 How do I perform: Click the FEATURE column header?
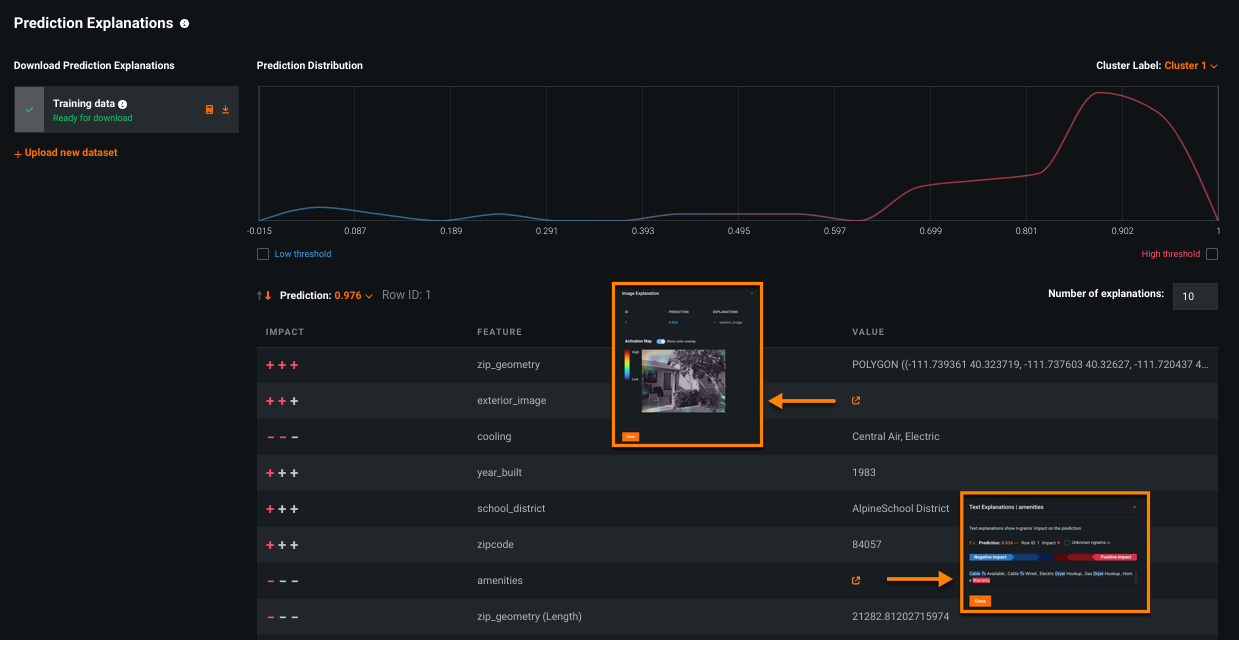tap(499, 332)
